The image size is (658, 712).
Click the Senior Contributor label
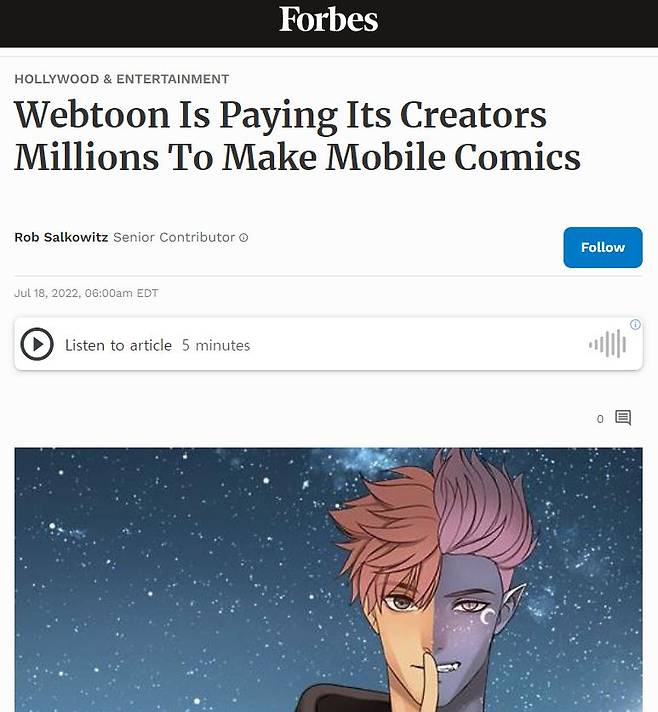(174, 237)
